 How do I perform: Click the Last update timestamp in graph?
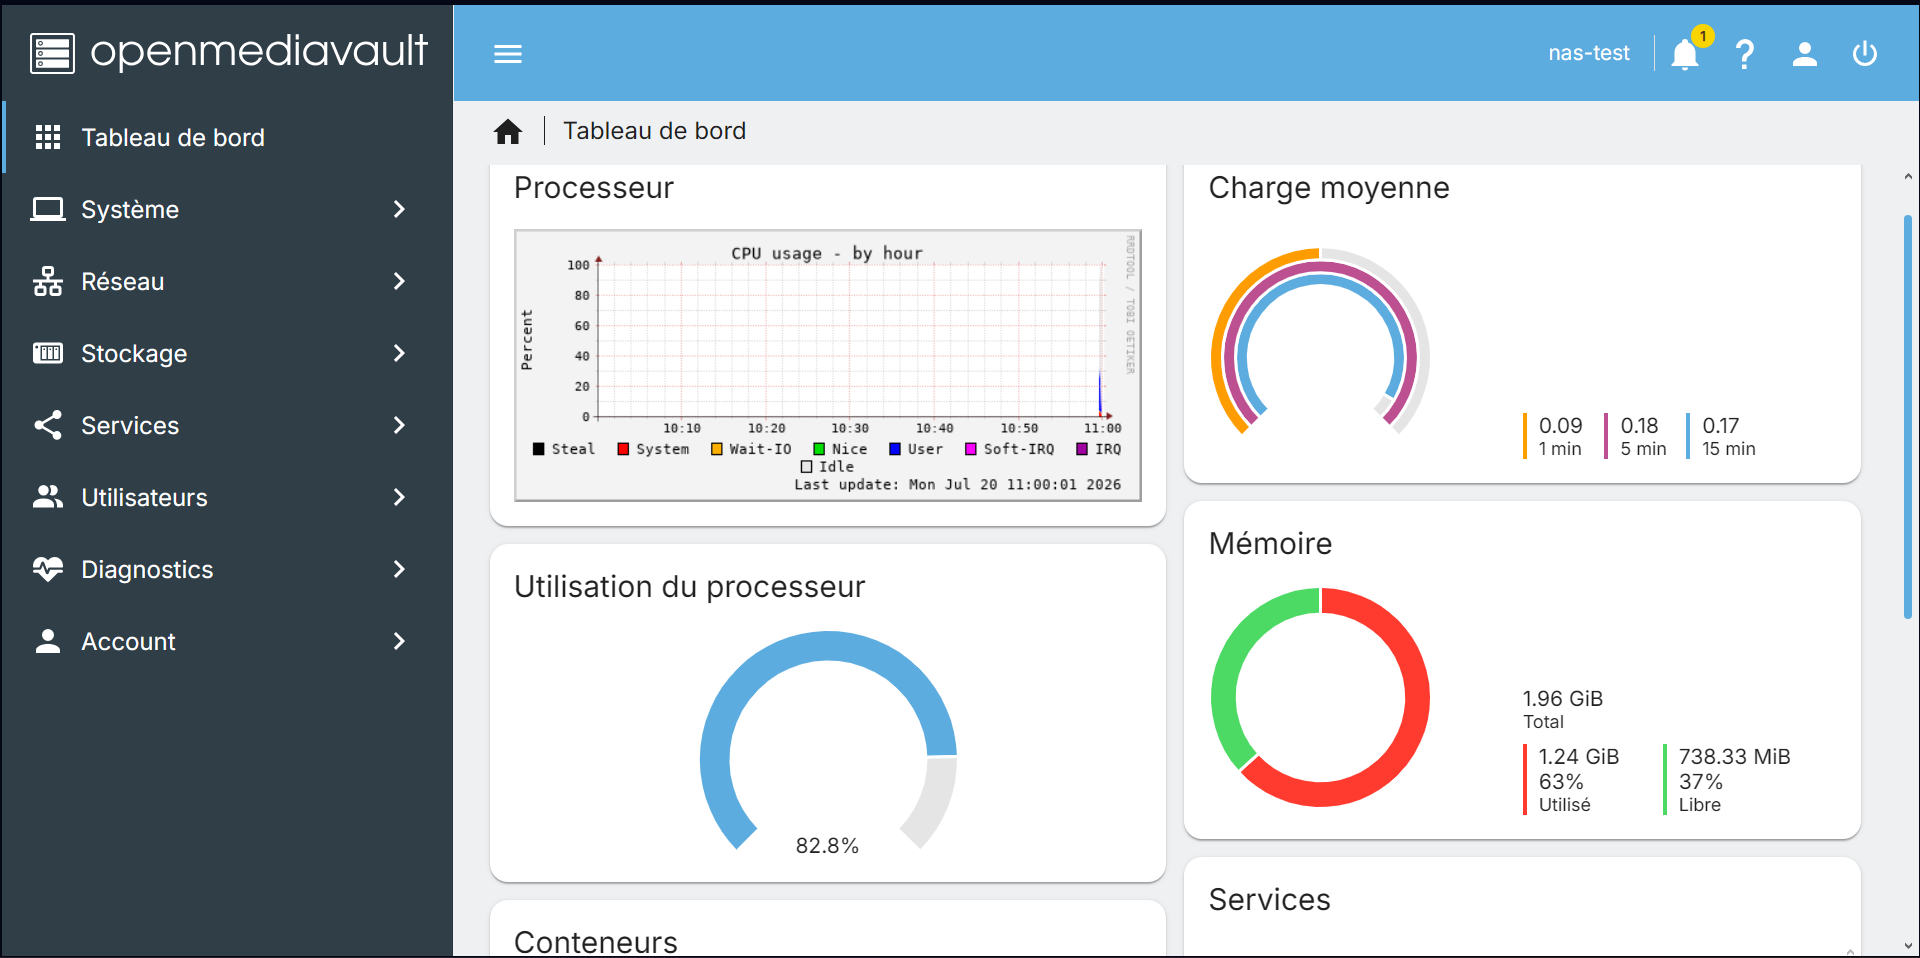(957, 485)
